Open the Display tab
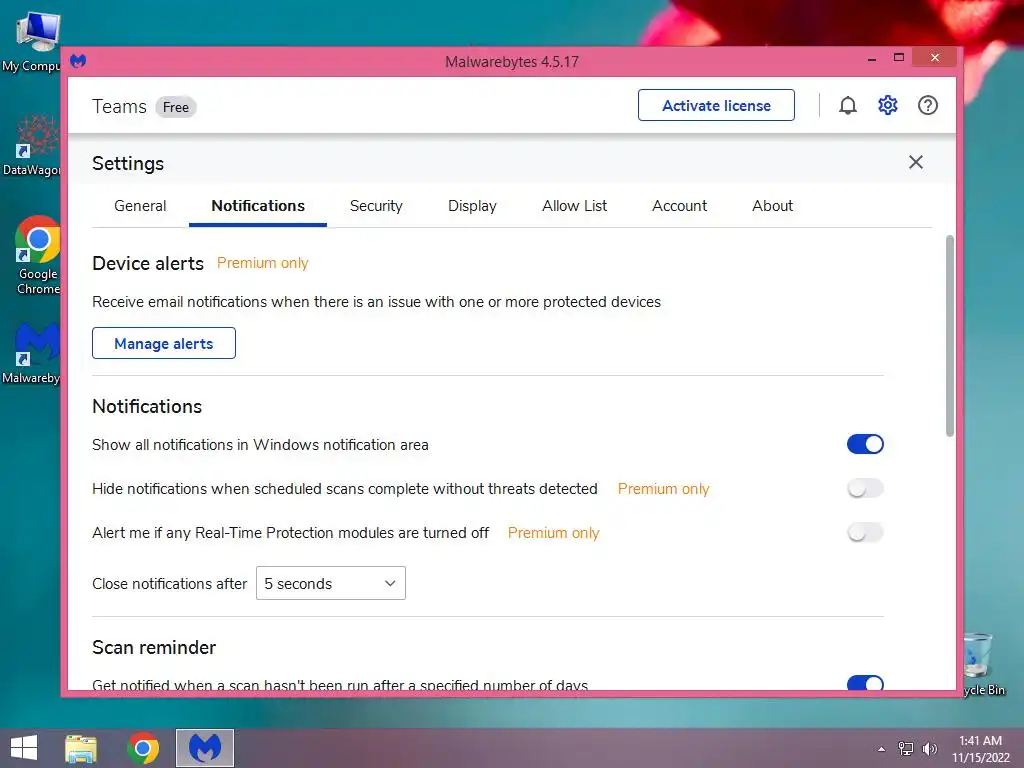1024x768 pixels. point(472,206)
